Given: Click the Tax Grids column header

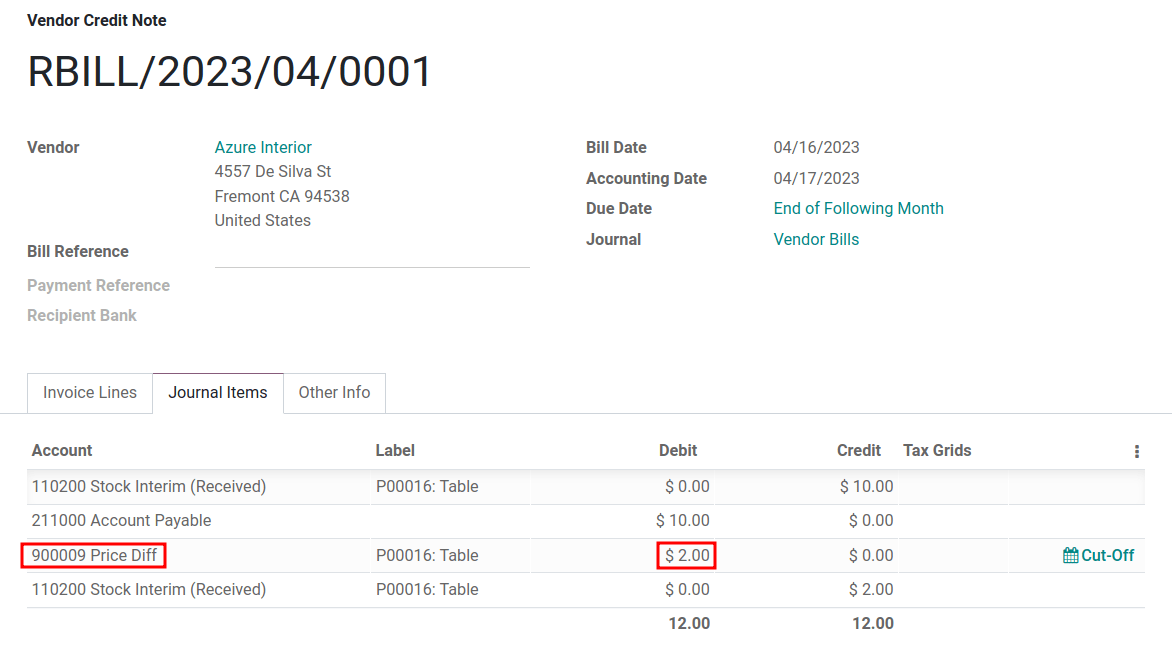Looking at the screenshot, I should click(937, 451).
